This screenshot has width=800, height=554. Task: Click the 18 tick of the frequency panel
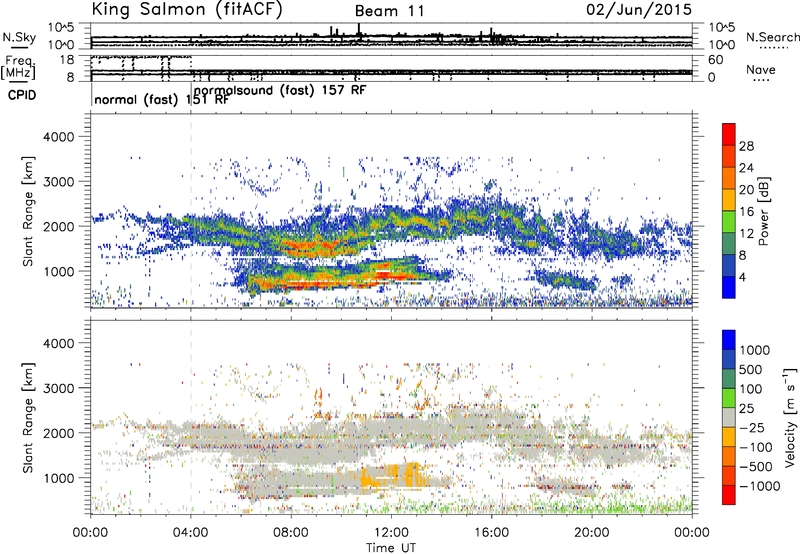[x=67, y=60]
